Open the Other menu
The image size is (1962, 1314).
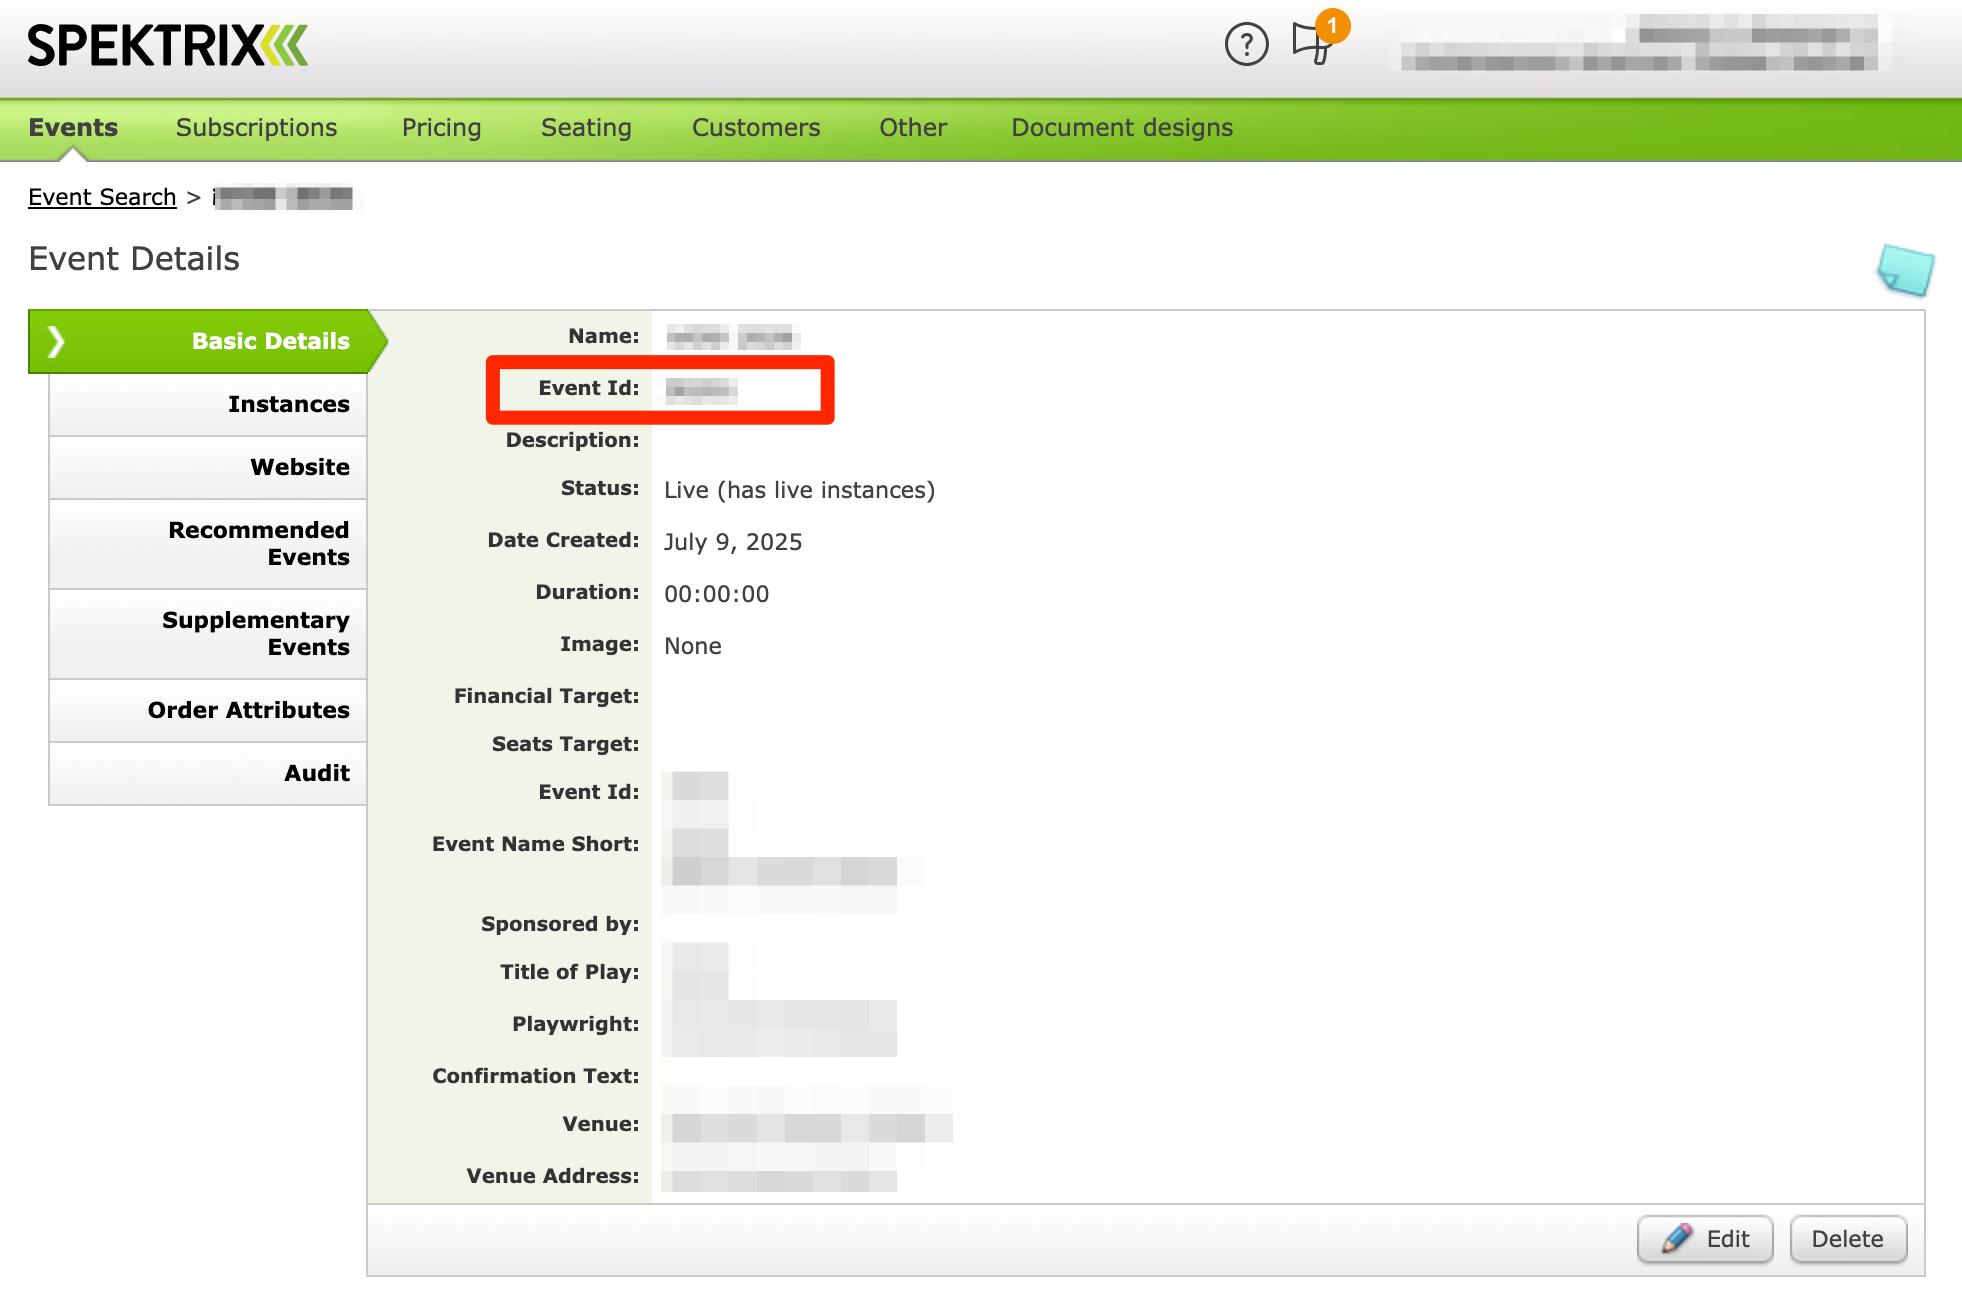(912, 128)
